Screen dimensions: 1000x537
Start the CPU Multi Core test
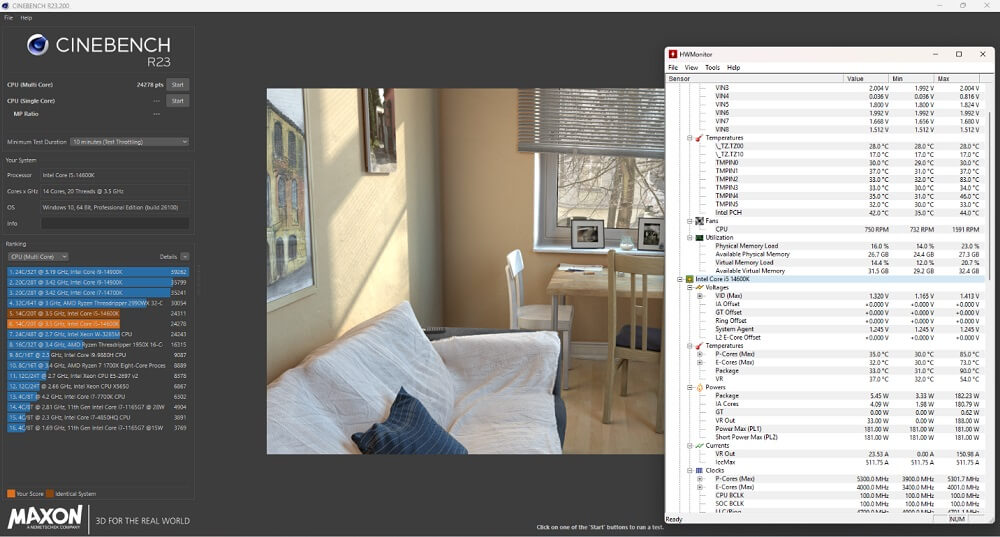tap(178, 85)
